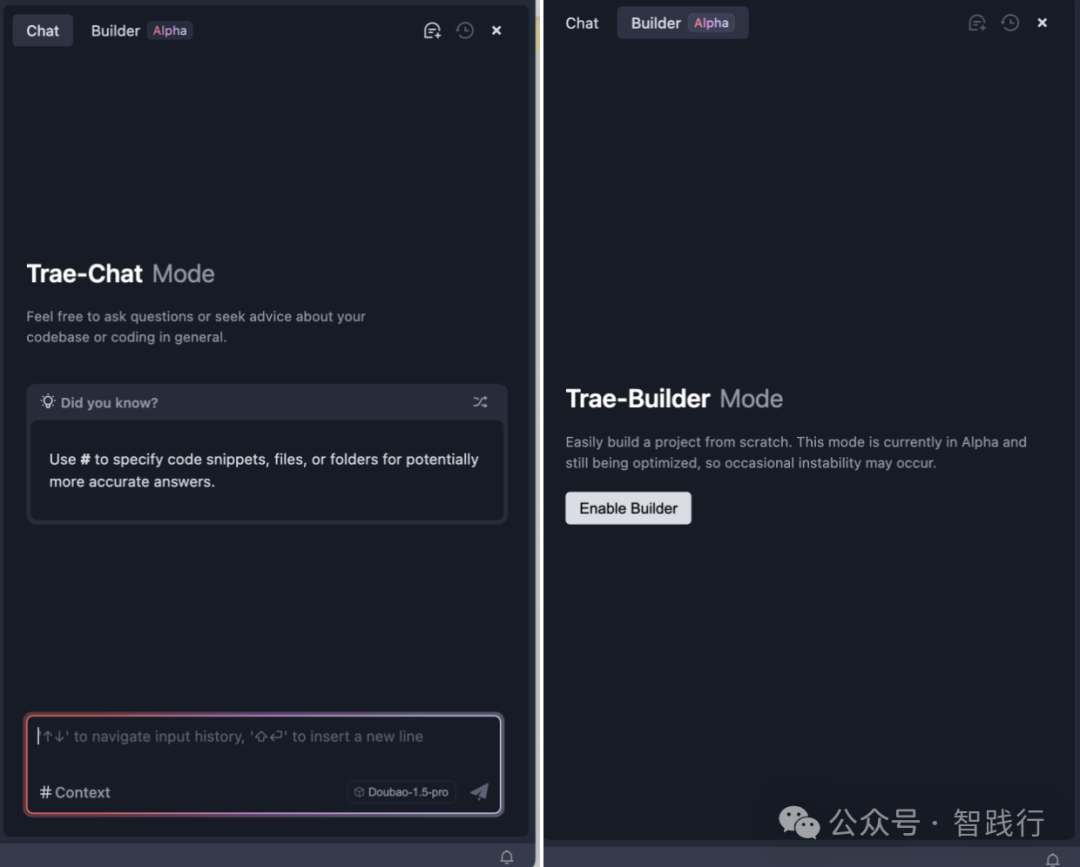This screenshot has width=1080, height=867.
Task: Start a new chat in the left panel
Action: click(432, 30)
